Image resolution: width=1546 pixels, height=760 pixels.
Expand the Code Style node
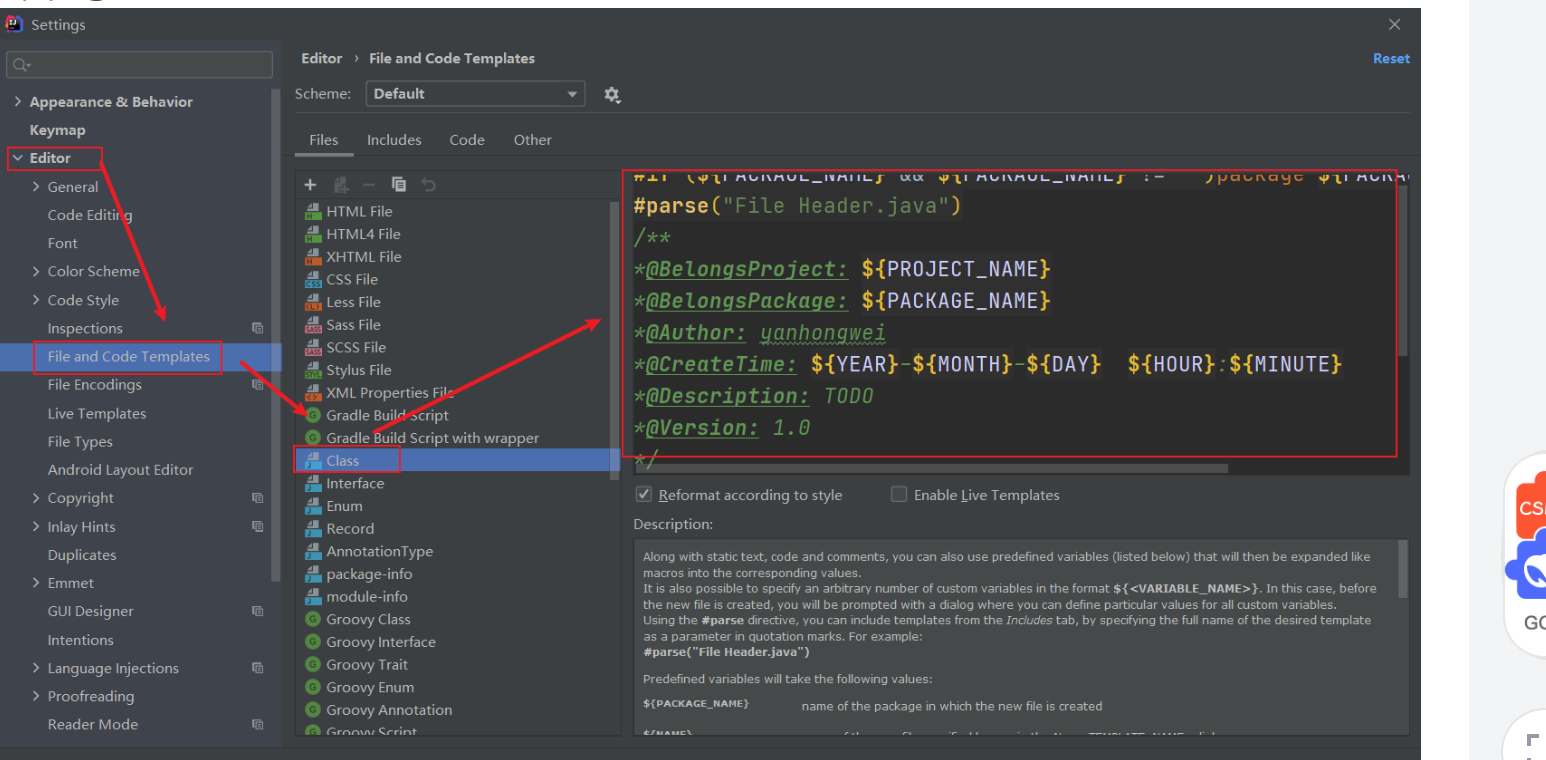tap(36, 300)
